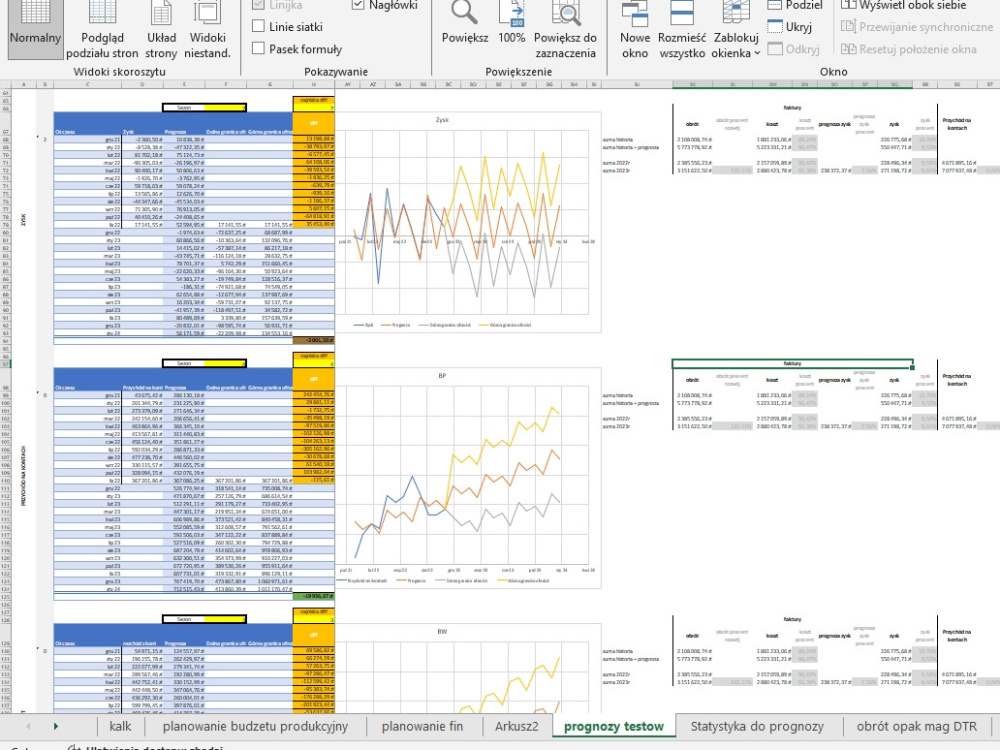Switch to obrót opak mag DTR sheet
This screenshot has height=750, width=1000.
(x=916, y=726)
